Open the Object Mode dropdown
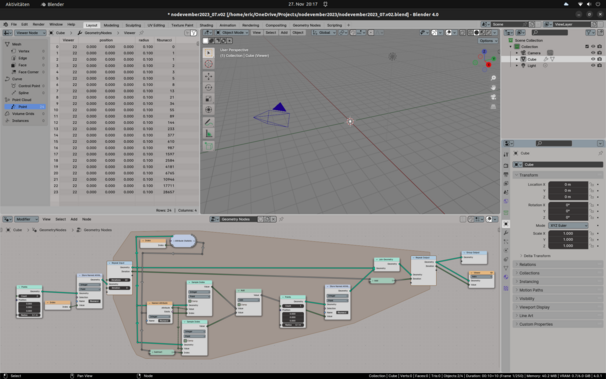This screenshot has height=379, width=606. pos(232,32)
